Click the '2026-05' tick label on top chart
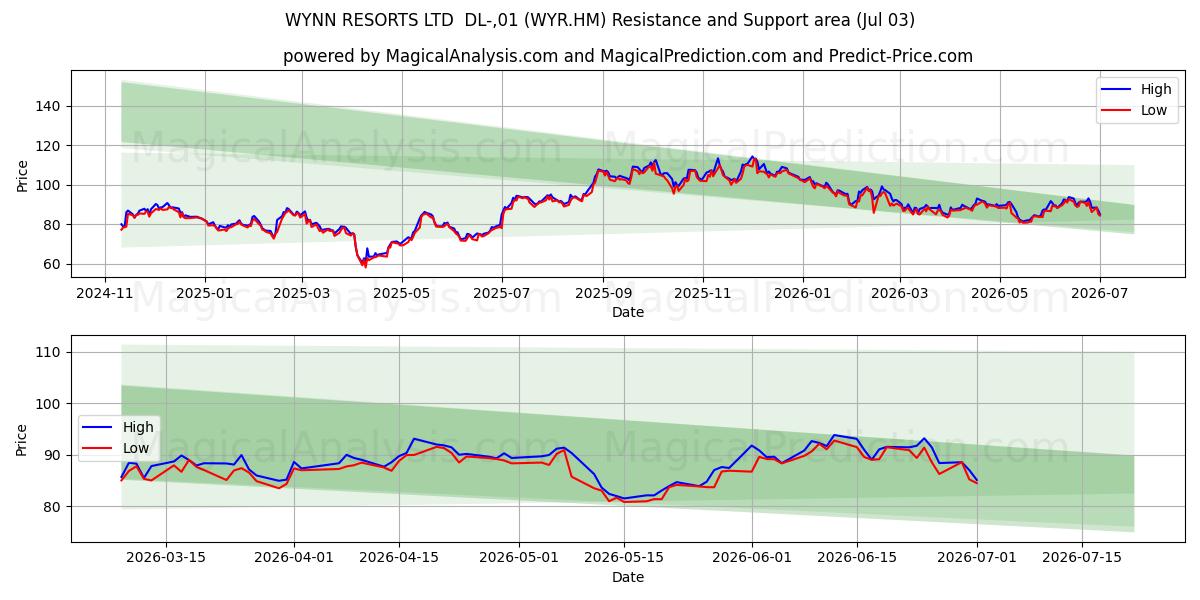Viewport: 1200px width, 600px height. [999, 295]
